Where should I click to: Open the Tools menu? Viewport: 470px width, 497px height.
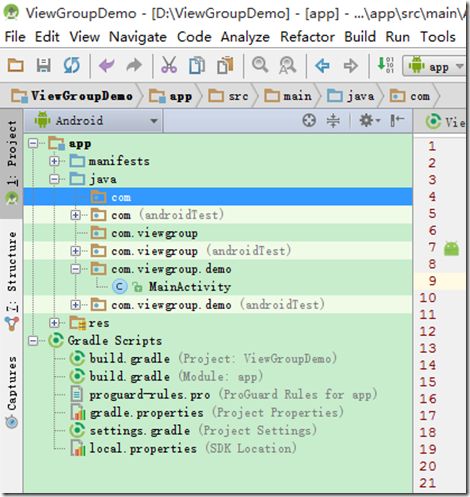(438, 36)
